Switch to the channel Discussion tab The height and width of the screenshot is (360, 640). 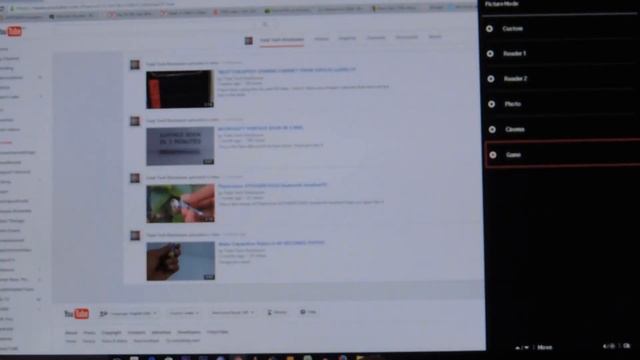pos(407,37)
